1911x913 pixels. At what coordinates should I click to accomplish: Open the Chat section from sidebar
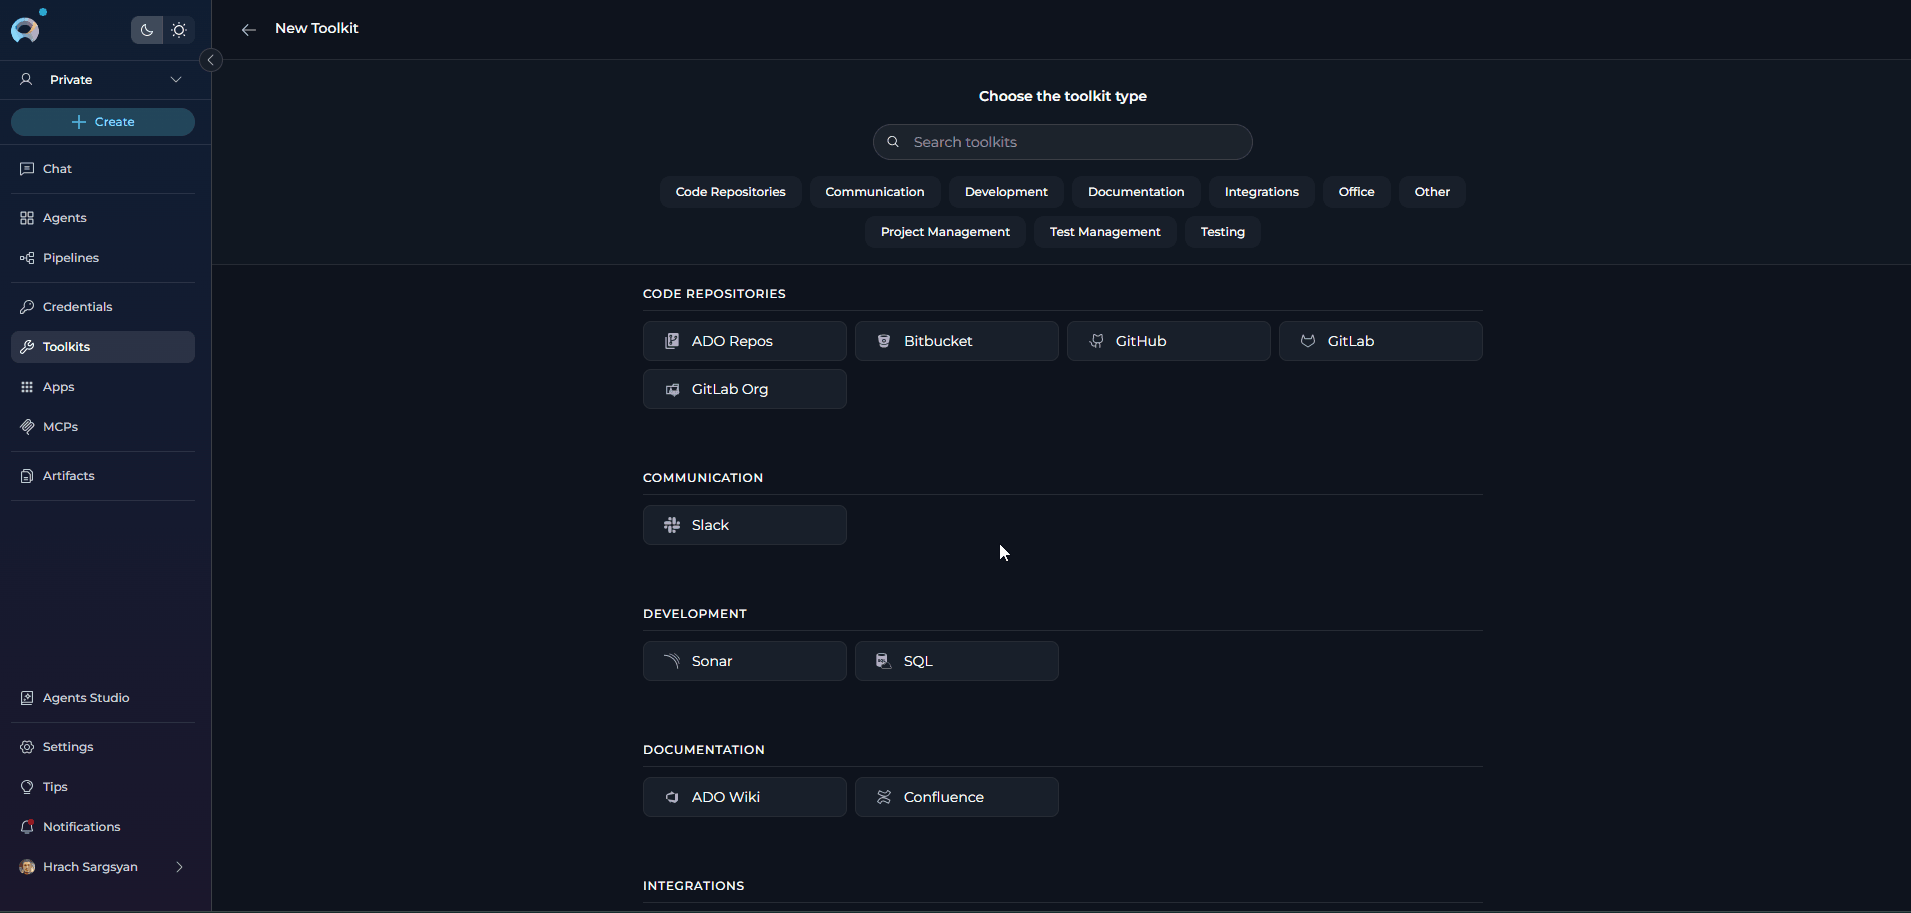pos(57,168)
